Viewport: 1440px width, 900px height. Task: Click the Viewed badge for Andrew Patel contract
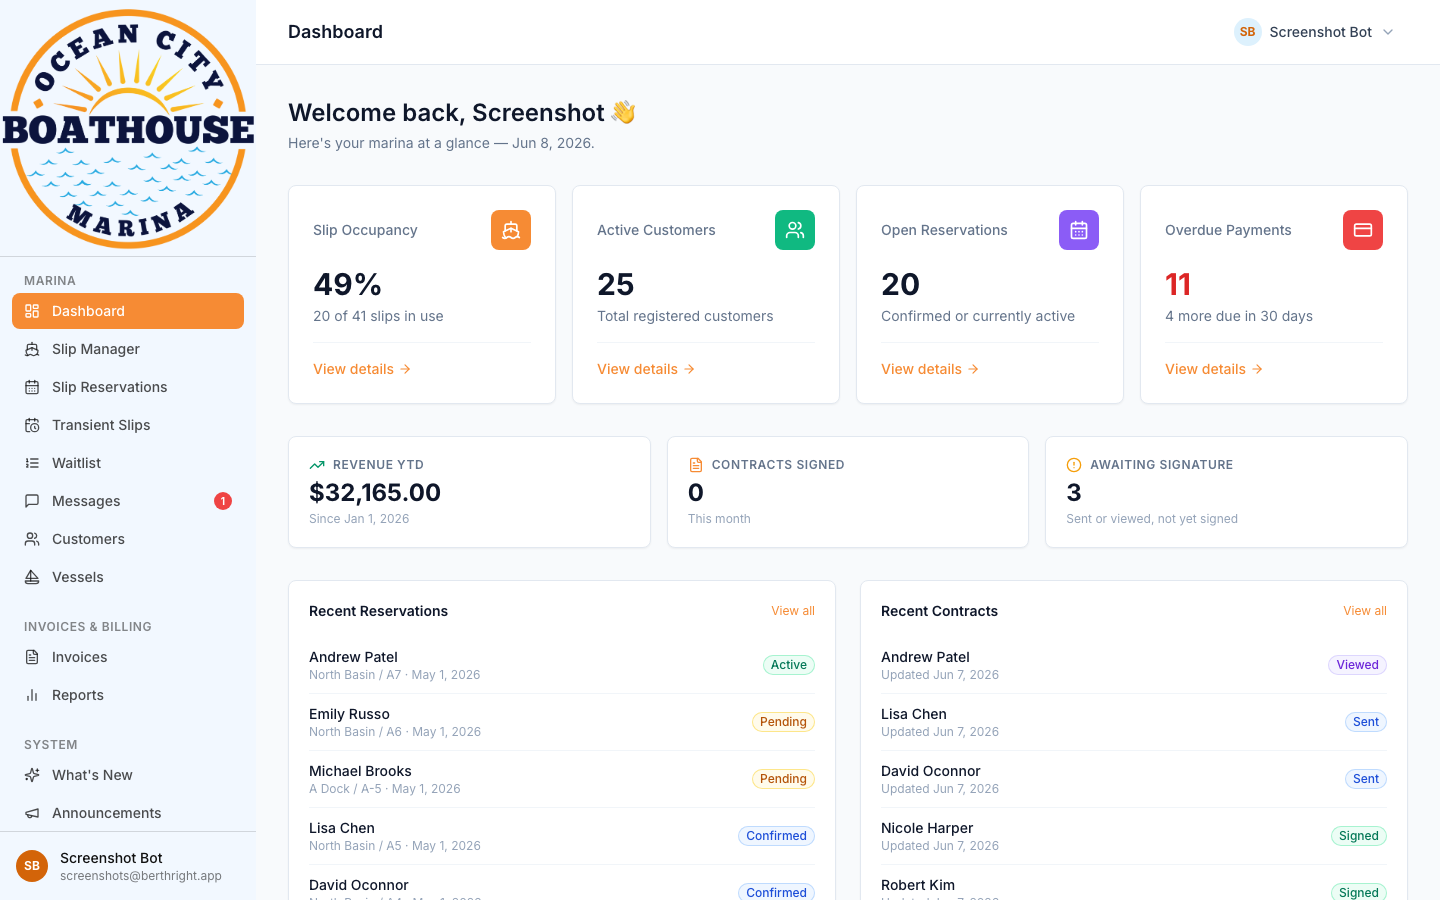tap(1357, 665)
